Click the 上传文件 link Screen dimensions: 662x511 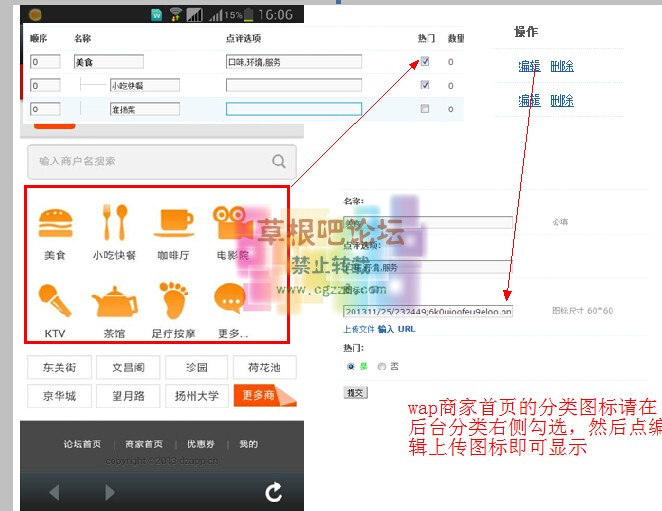point(358,329)
